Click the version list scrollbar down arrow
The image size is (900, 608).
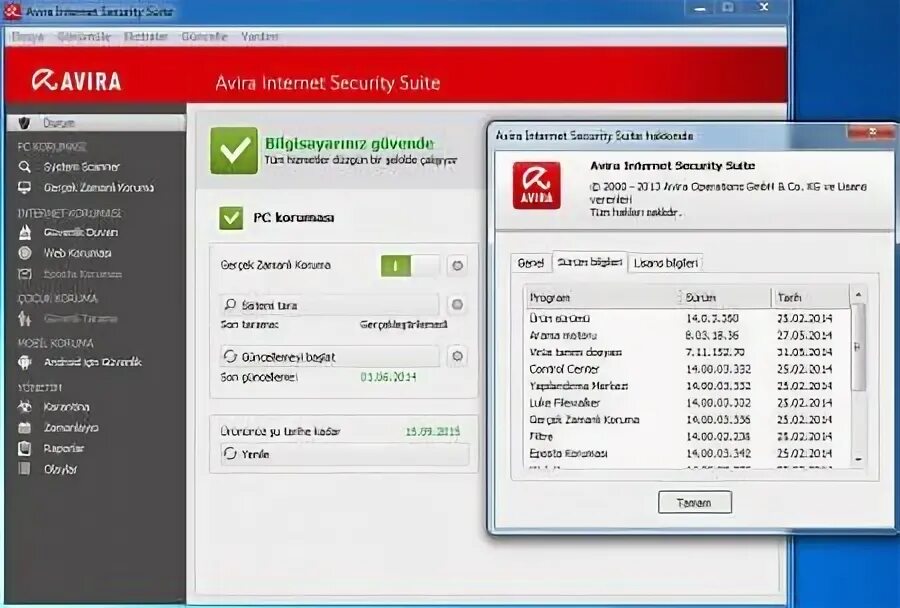coord(859,459)
